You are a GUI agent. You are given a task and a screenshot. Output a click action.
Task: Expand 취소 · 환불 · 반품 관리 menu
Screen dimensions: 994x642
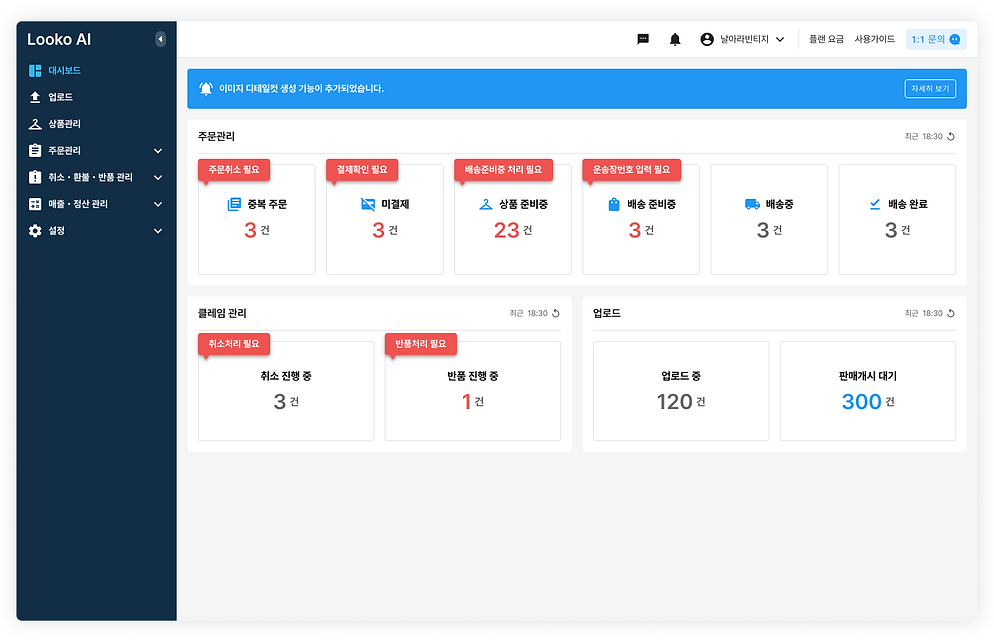[x=158, y=178]
